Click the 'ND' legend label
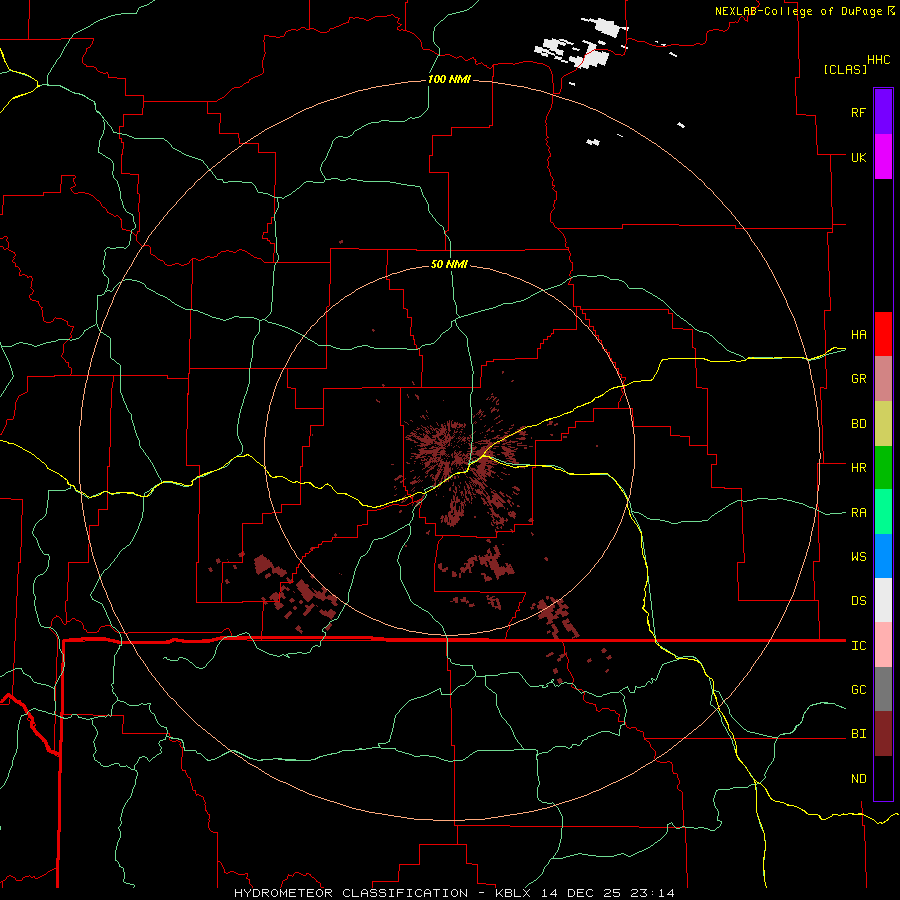 point(858,778)
